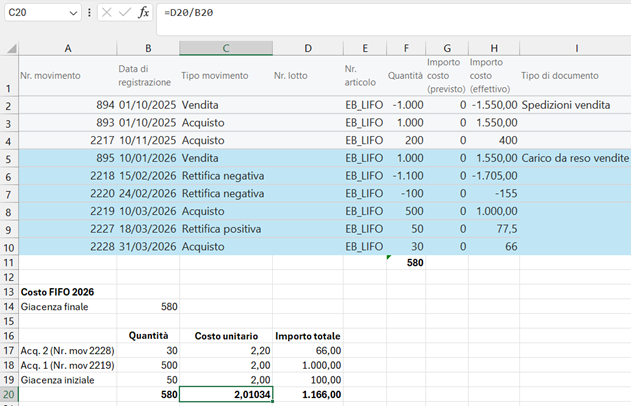The height and width of the screenshot is (406, 631).
Task: Click the cell showing 2,01034
Action: pyautogui.click(x=225, y=396)
